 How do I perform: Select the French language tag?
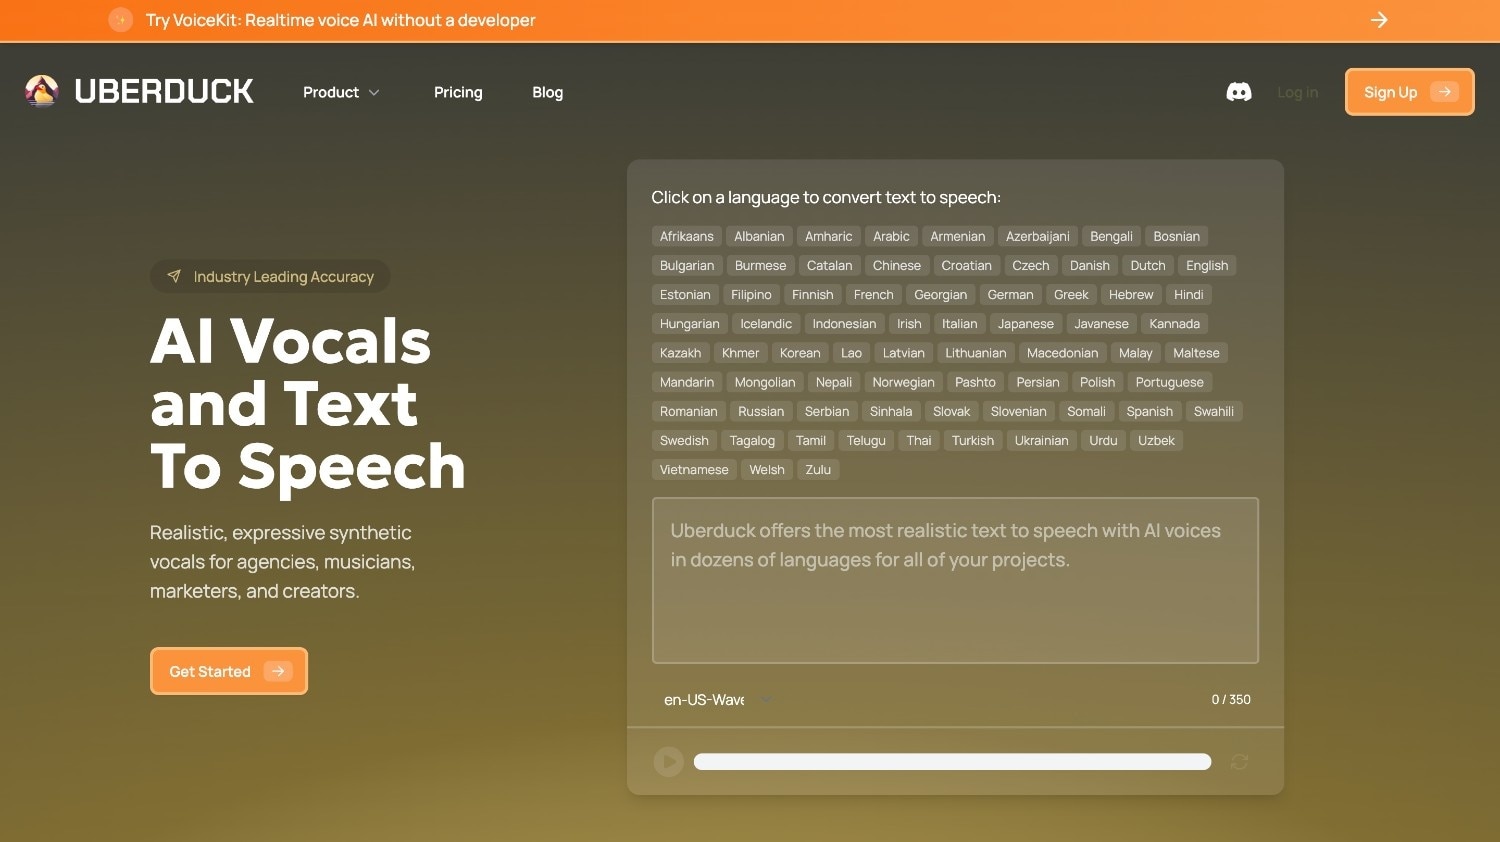874,295
